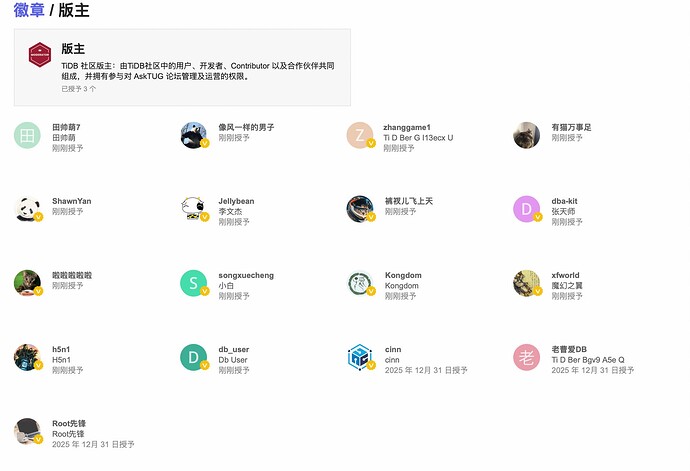This screenshot has height=471, width=690.
Task: Open bold username link Kongdom
Action: (x=403, y=275)
